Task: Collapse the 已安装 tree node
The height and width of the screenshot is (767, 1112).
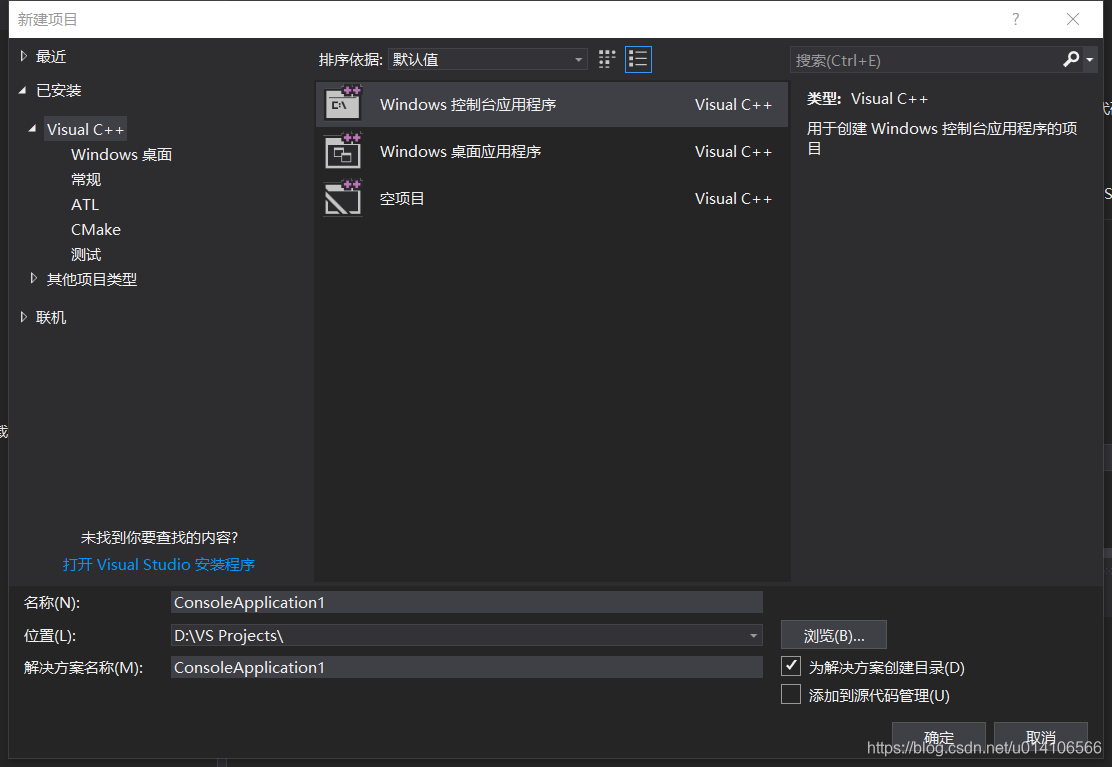Action: [23, 90]
